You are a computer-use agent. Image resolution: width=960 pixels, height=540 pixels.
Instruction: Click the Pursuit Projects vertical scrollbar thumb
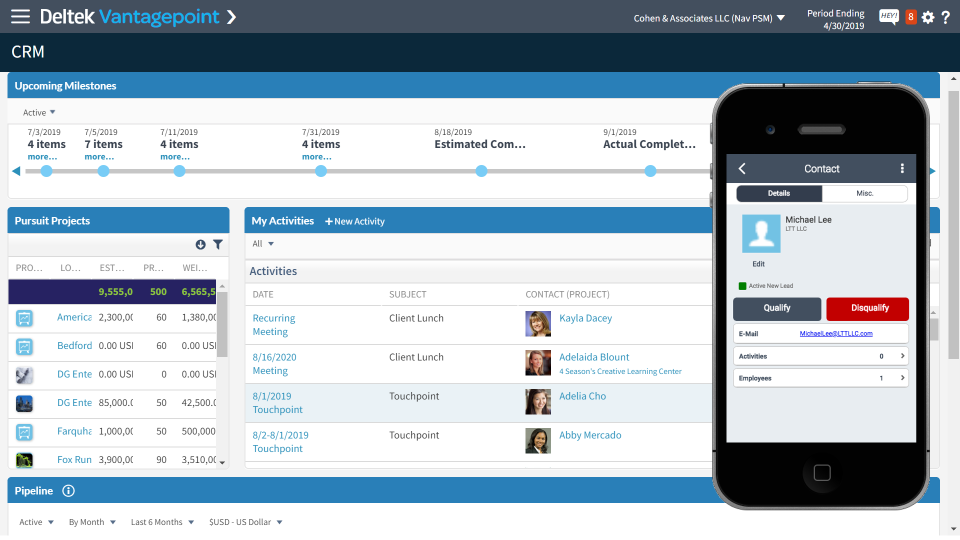point(222,324)
